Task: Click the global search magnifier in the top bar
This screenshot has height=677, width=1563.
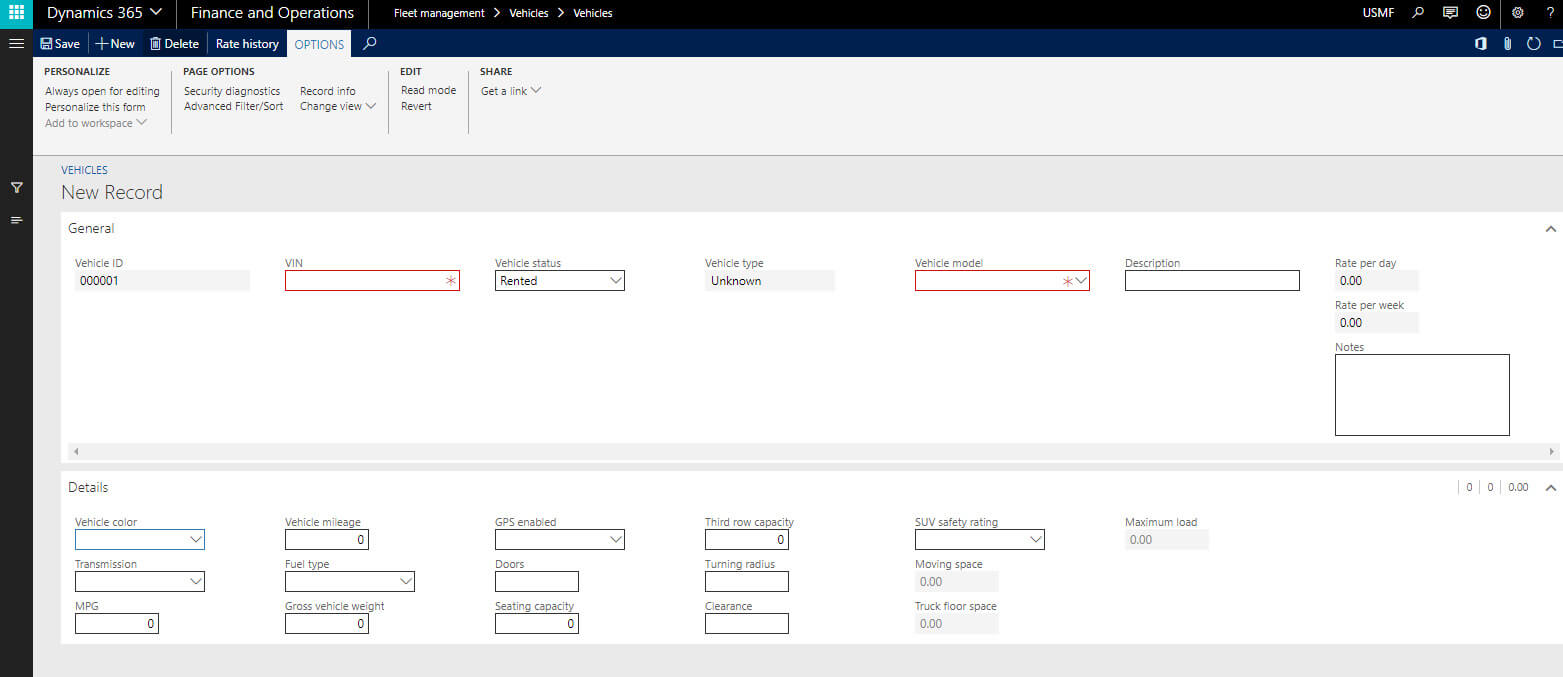Action: (x=1418, y=13)
